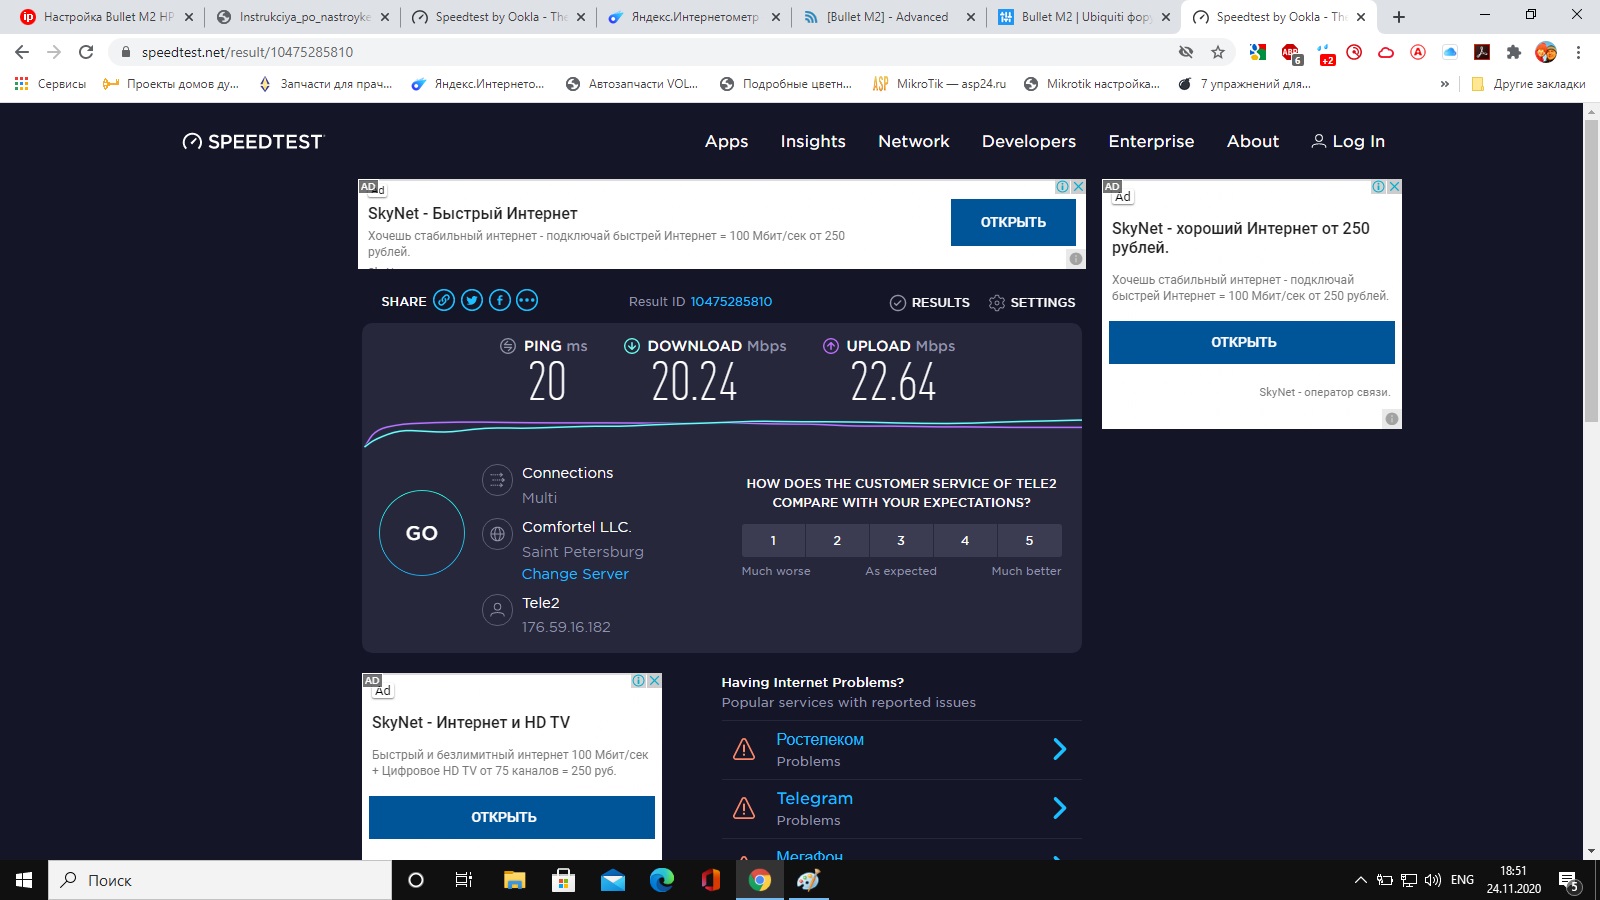Expand the Telegram problems entry

(1059, 808)
